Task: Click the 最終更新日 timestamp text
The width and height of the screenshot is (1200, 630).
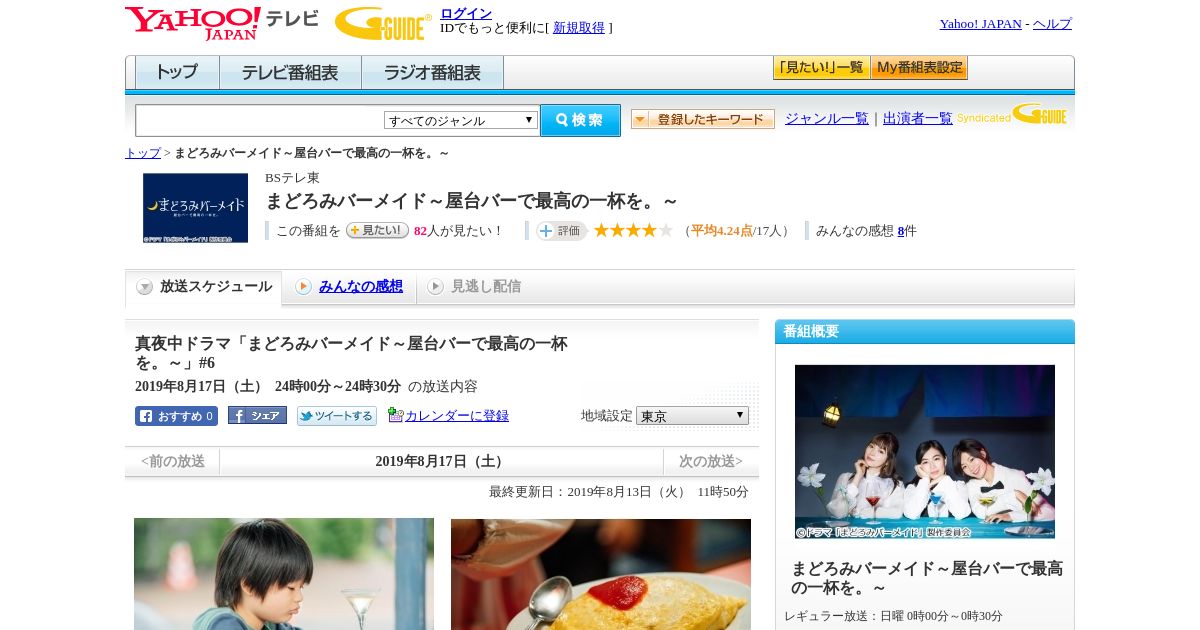Action: (x=619, y=492)
